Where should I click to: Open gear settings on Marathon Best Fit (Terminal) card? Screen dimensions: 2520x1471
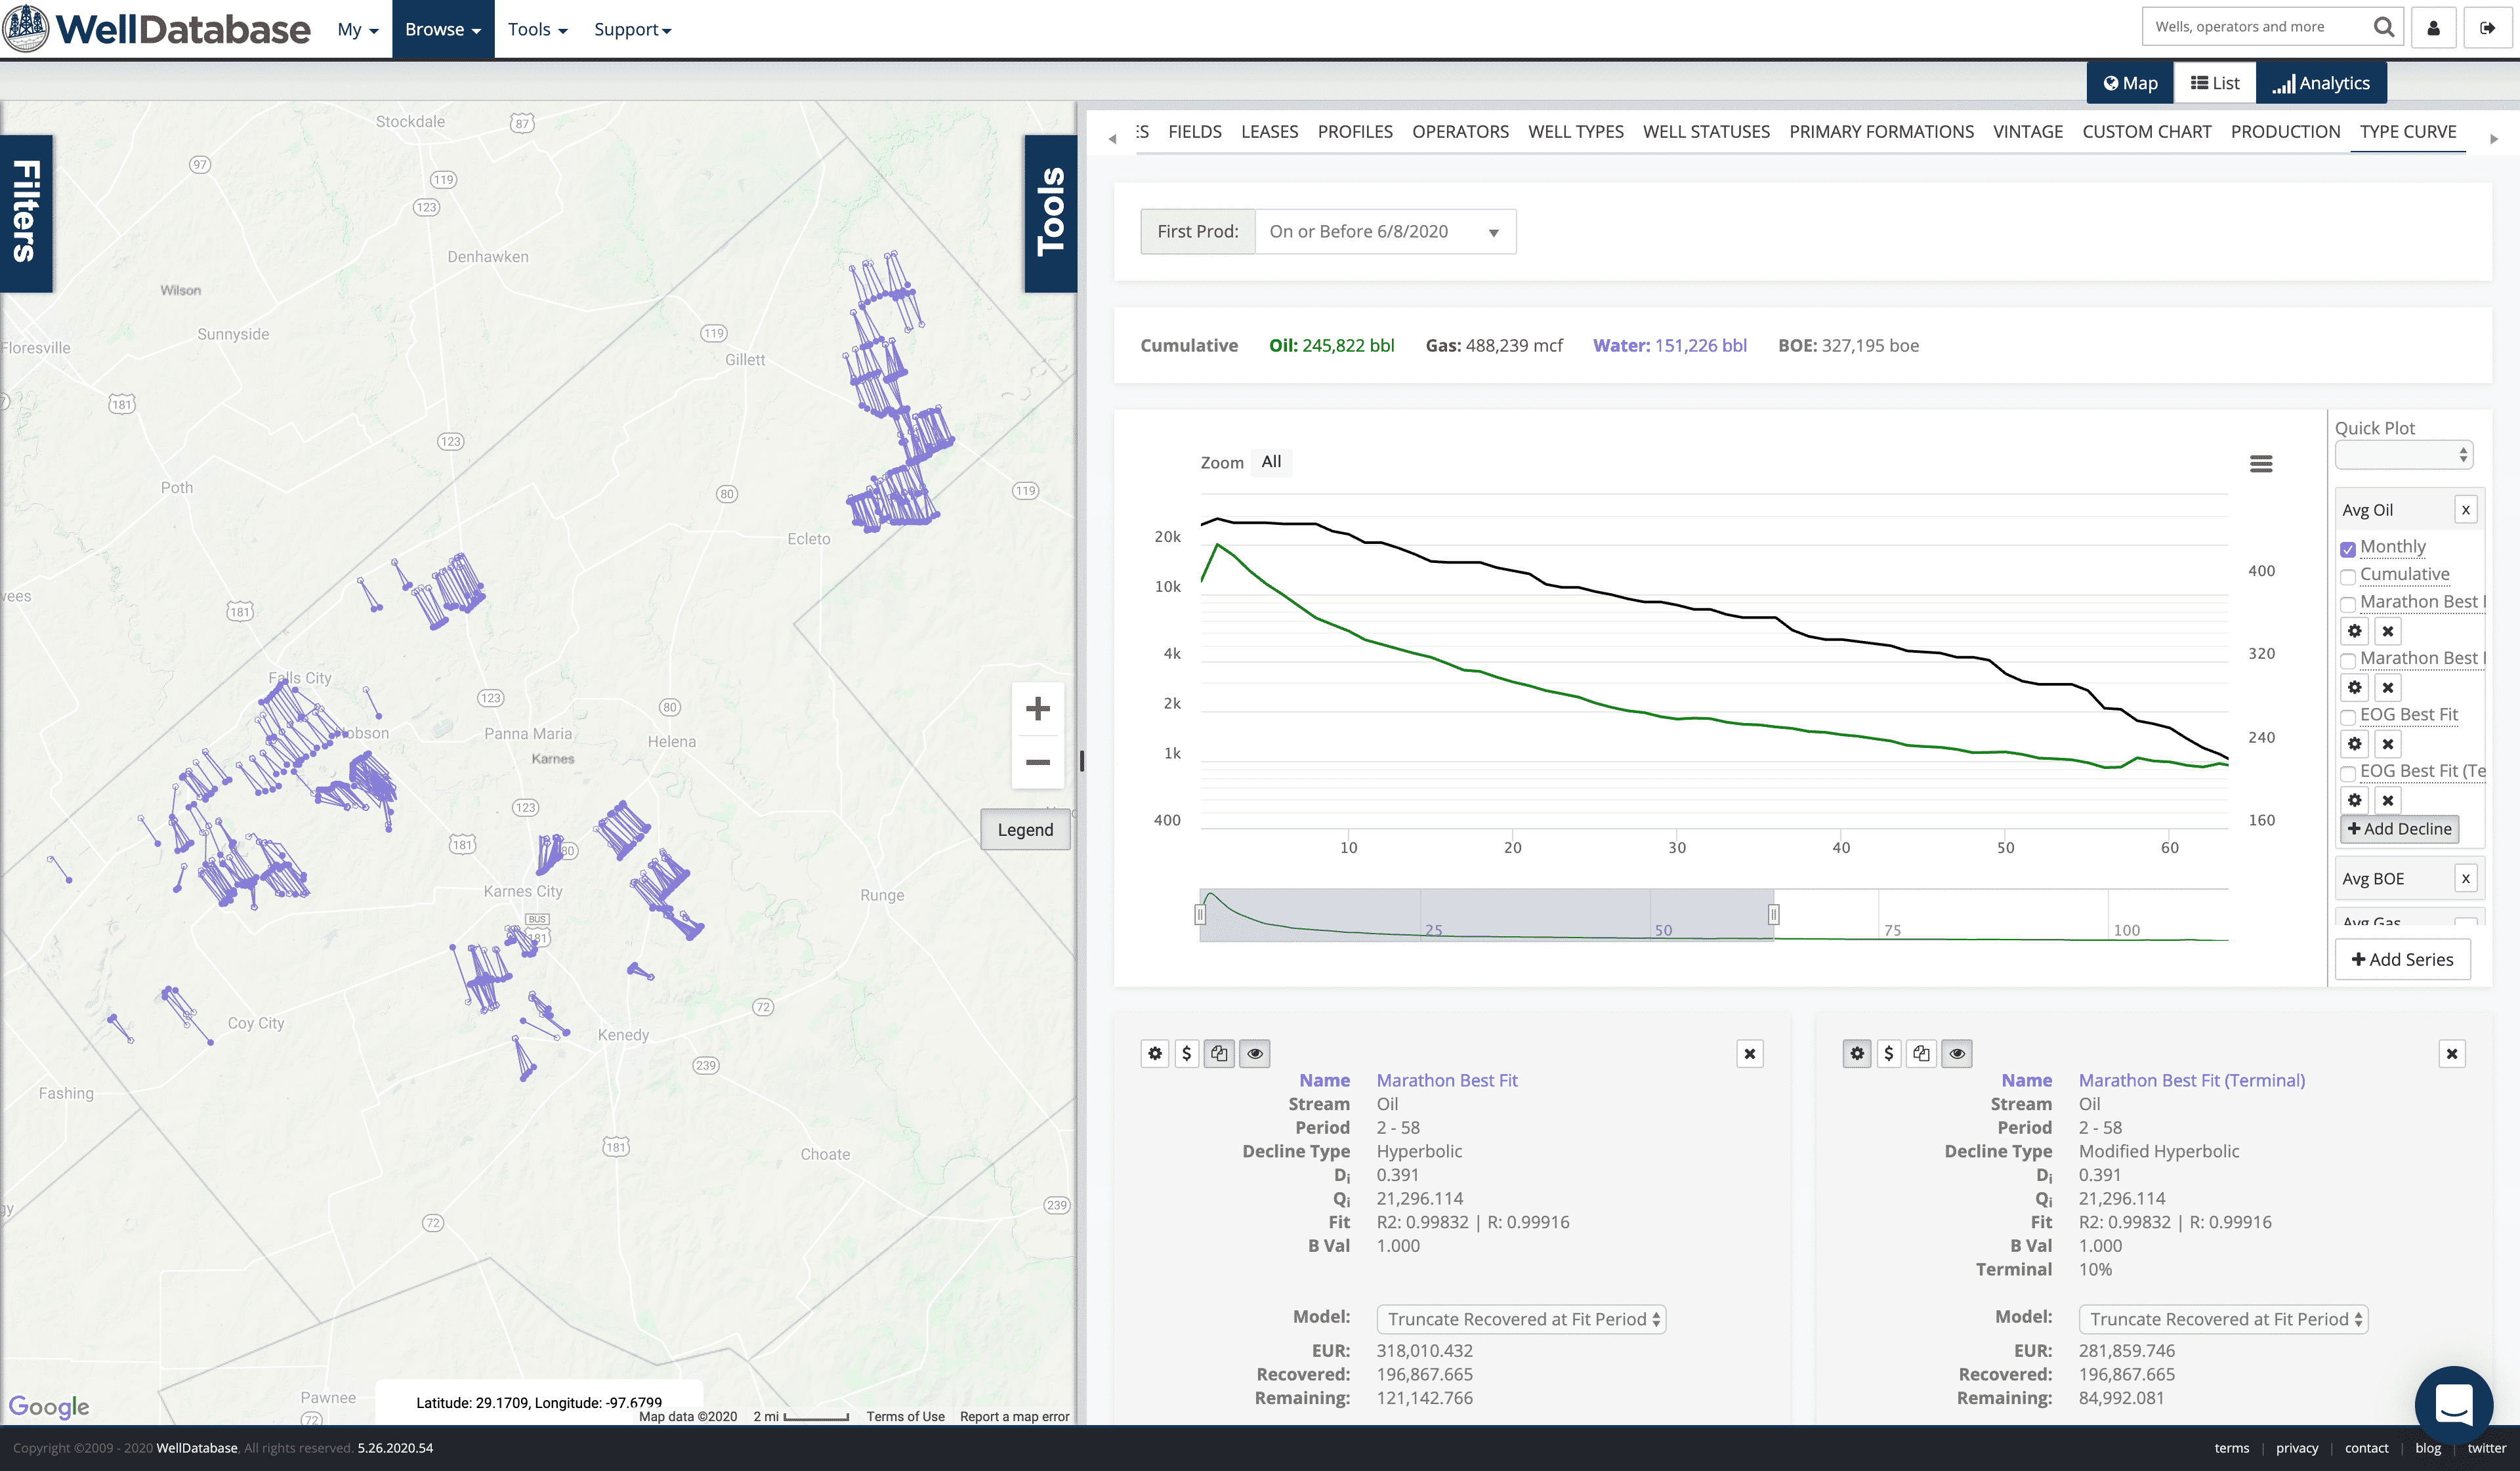1857,1053
